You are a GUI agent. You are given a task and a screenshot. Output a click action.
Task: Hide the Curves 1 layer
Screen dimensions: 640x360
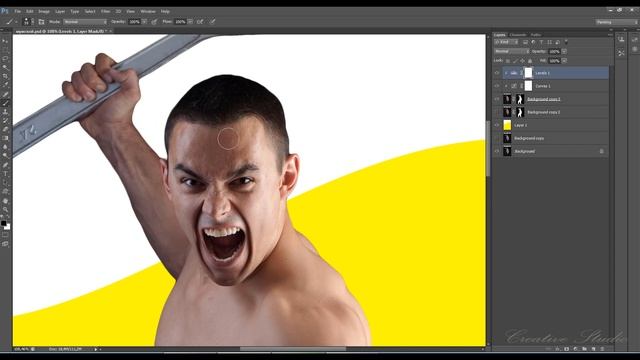497,86
